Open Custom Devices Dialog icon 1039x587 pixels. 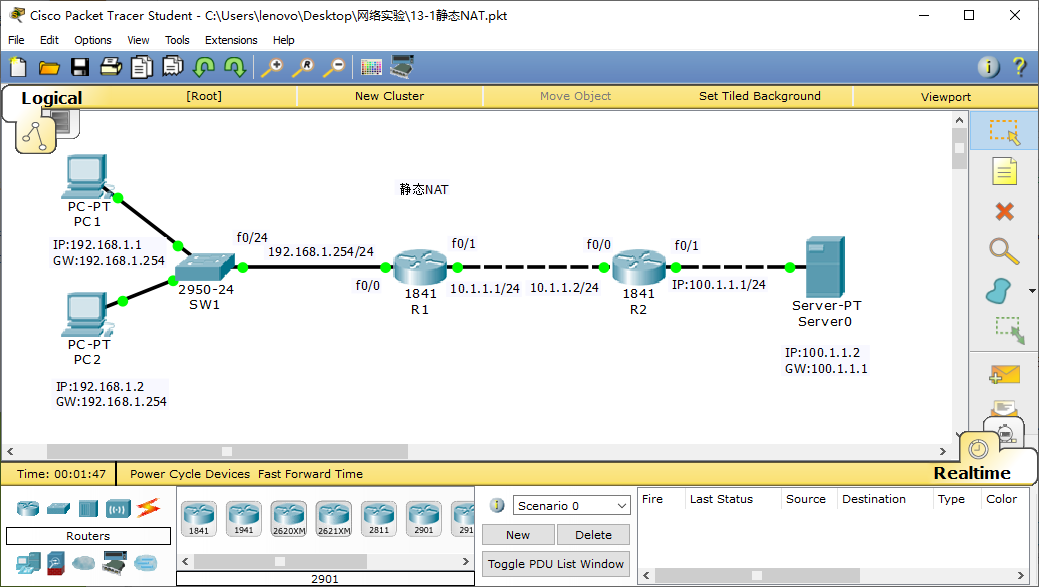(402, 66)
